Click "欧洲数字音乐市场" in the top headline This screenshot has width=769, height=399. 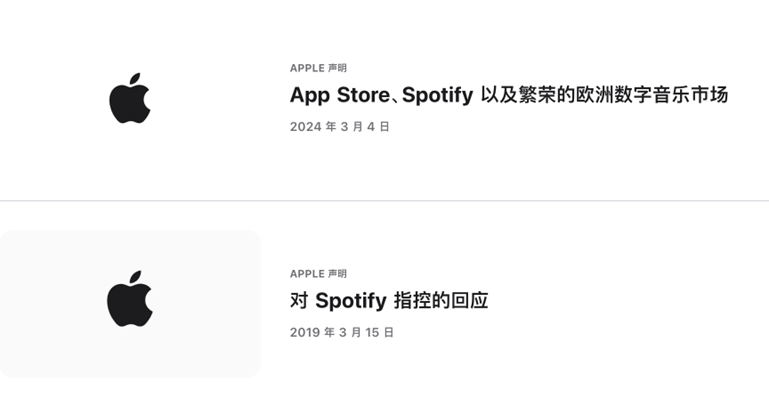click(x=652, y=95)
